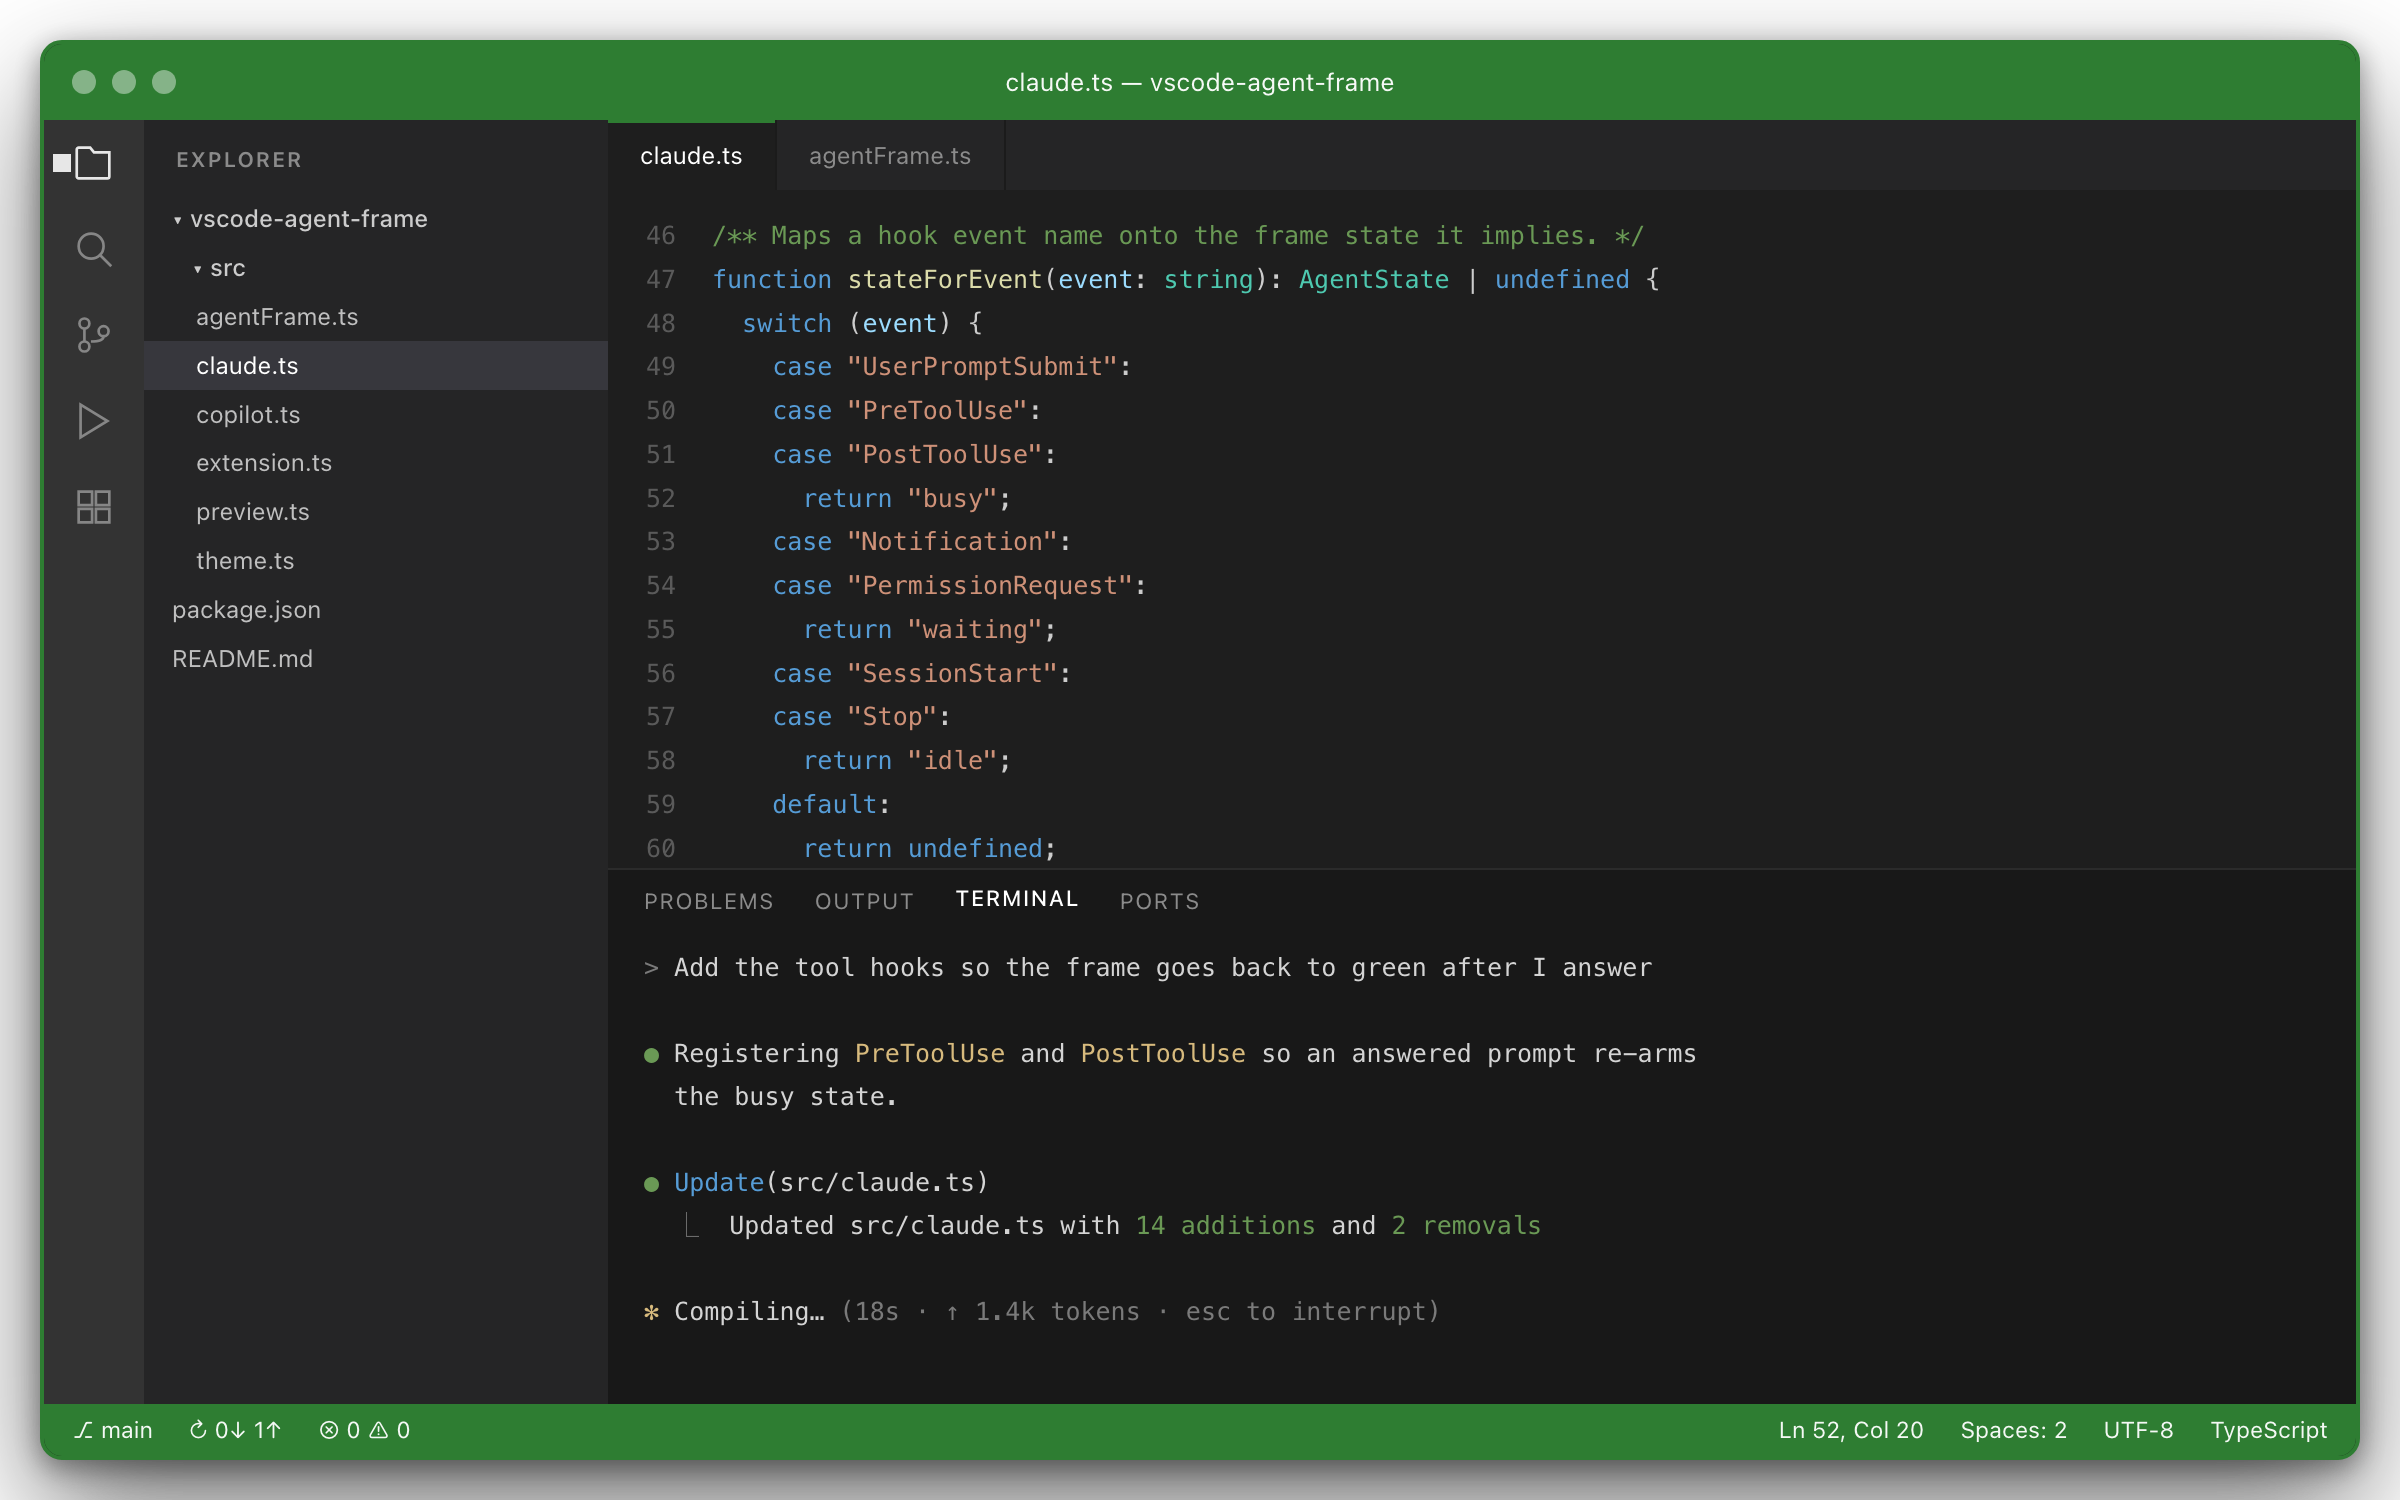Screen dimensions: 2400x1500
Task: Click the main branch status item
Action: pyautogui.click(x=113, y=1430)
